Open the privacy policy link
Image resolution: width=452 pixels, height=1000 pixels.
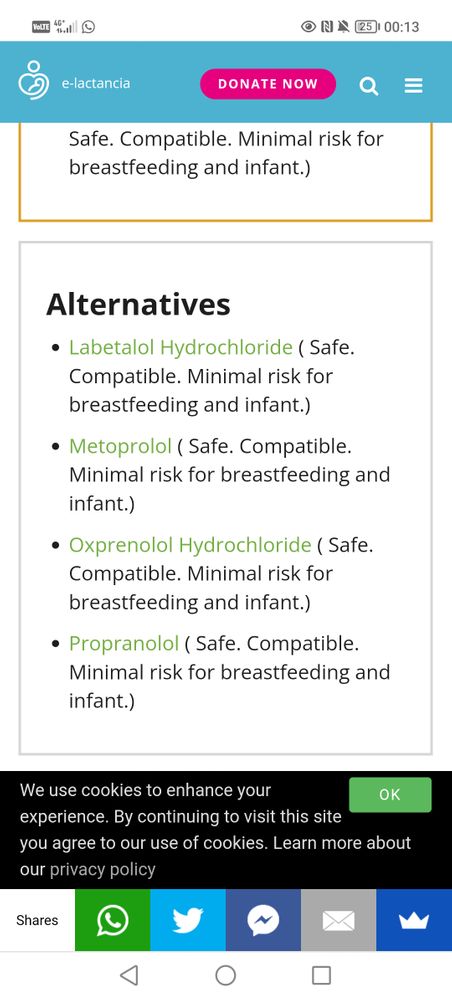[103, 869]
